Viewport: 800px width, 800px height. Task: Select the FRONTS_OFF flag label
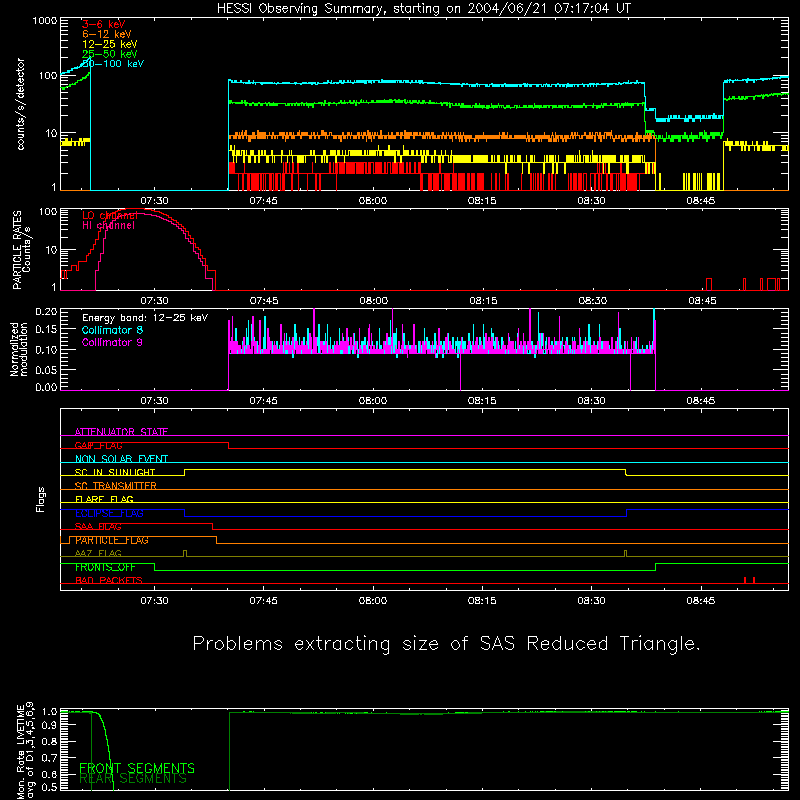point(105,567)
